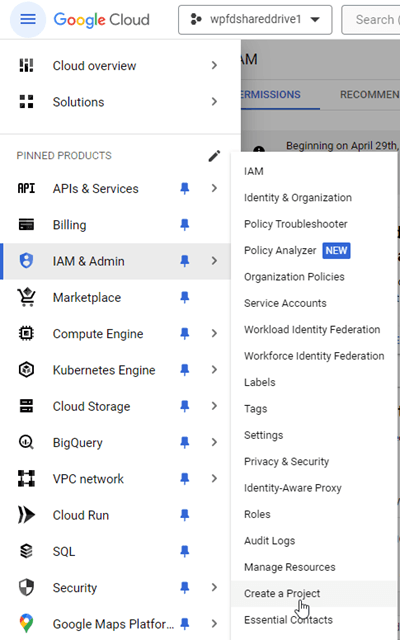Expand Compute Engine submenu arrow
The image size is (400, 640).
[x=214, y=334]
